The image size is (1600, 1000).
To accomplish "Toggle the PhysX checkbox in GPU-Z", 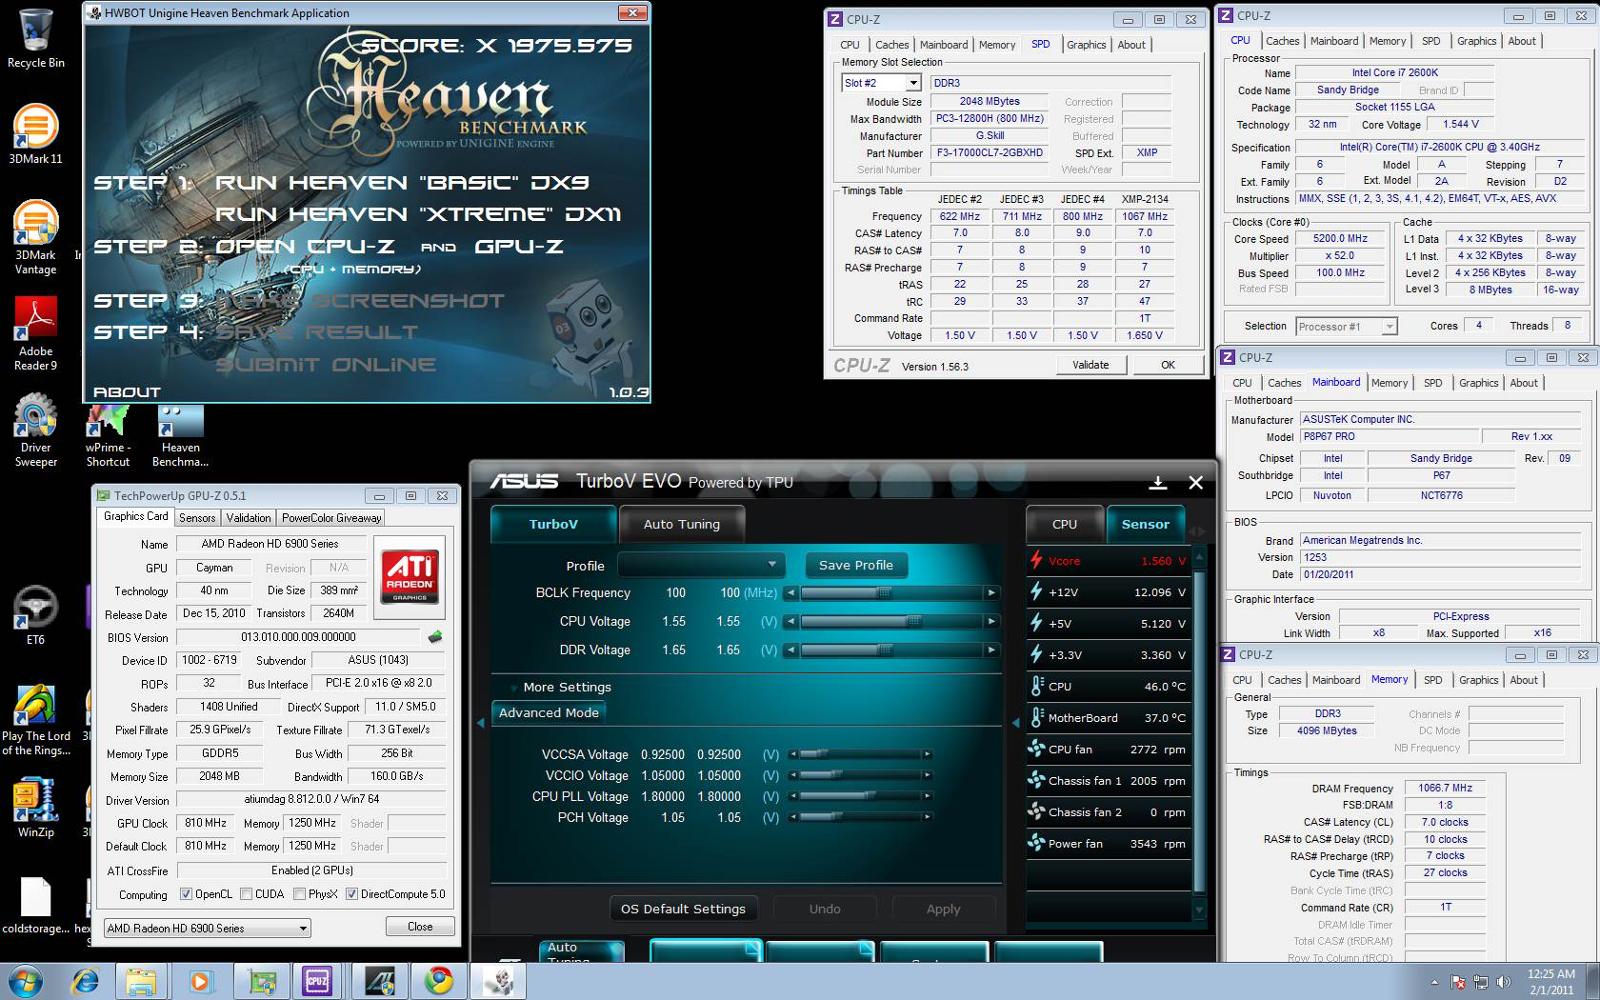I will click(x=299, y=894).
